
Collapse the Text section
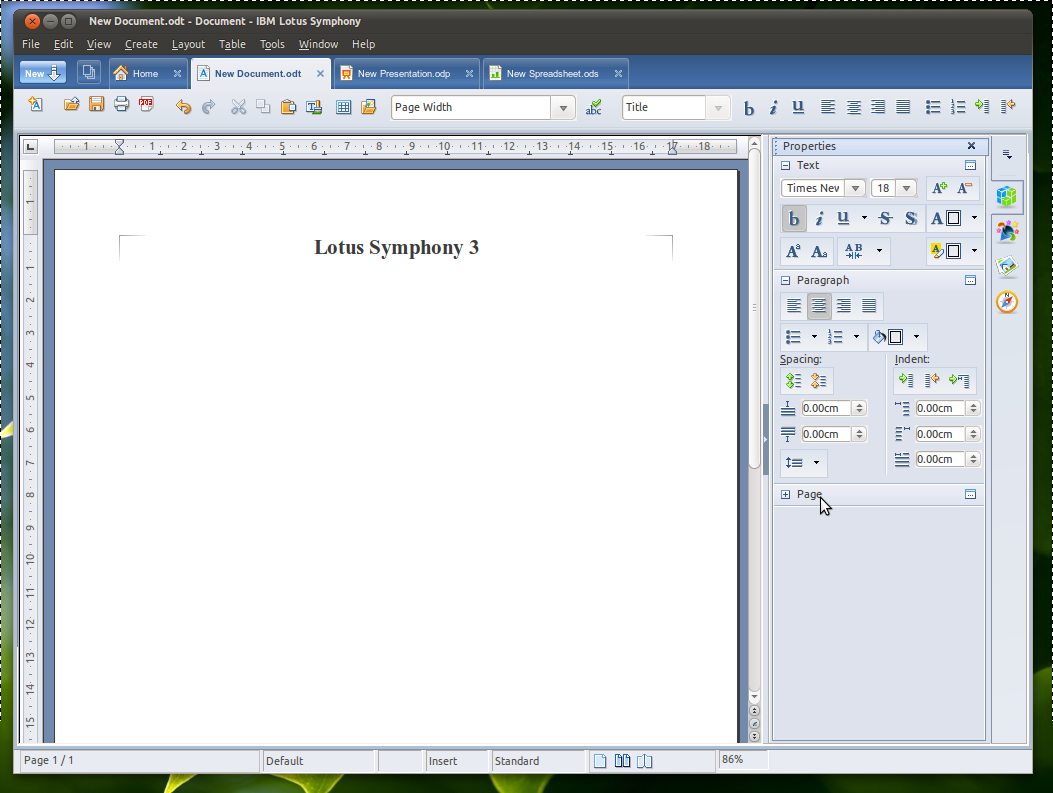(785, 165)
